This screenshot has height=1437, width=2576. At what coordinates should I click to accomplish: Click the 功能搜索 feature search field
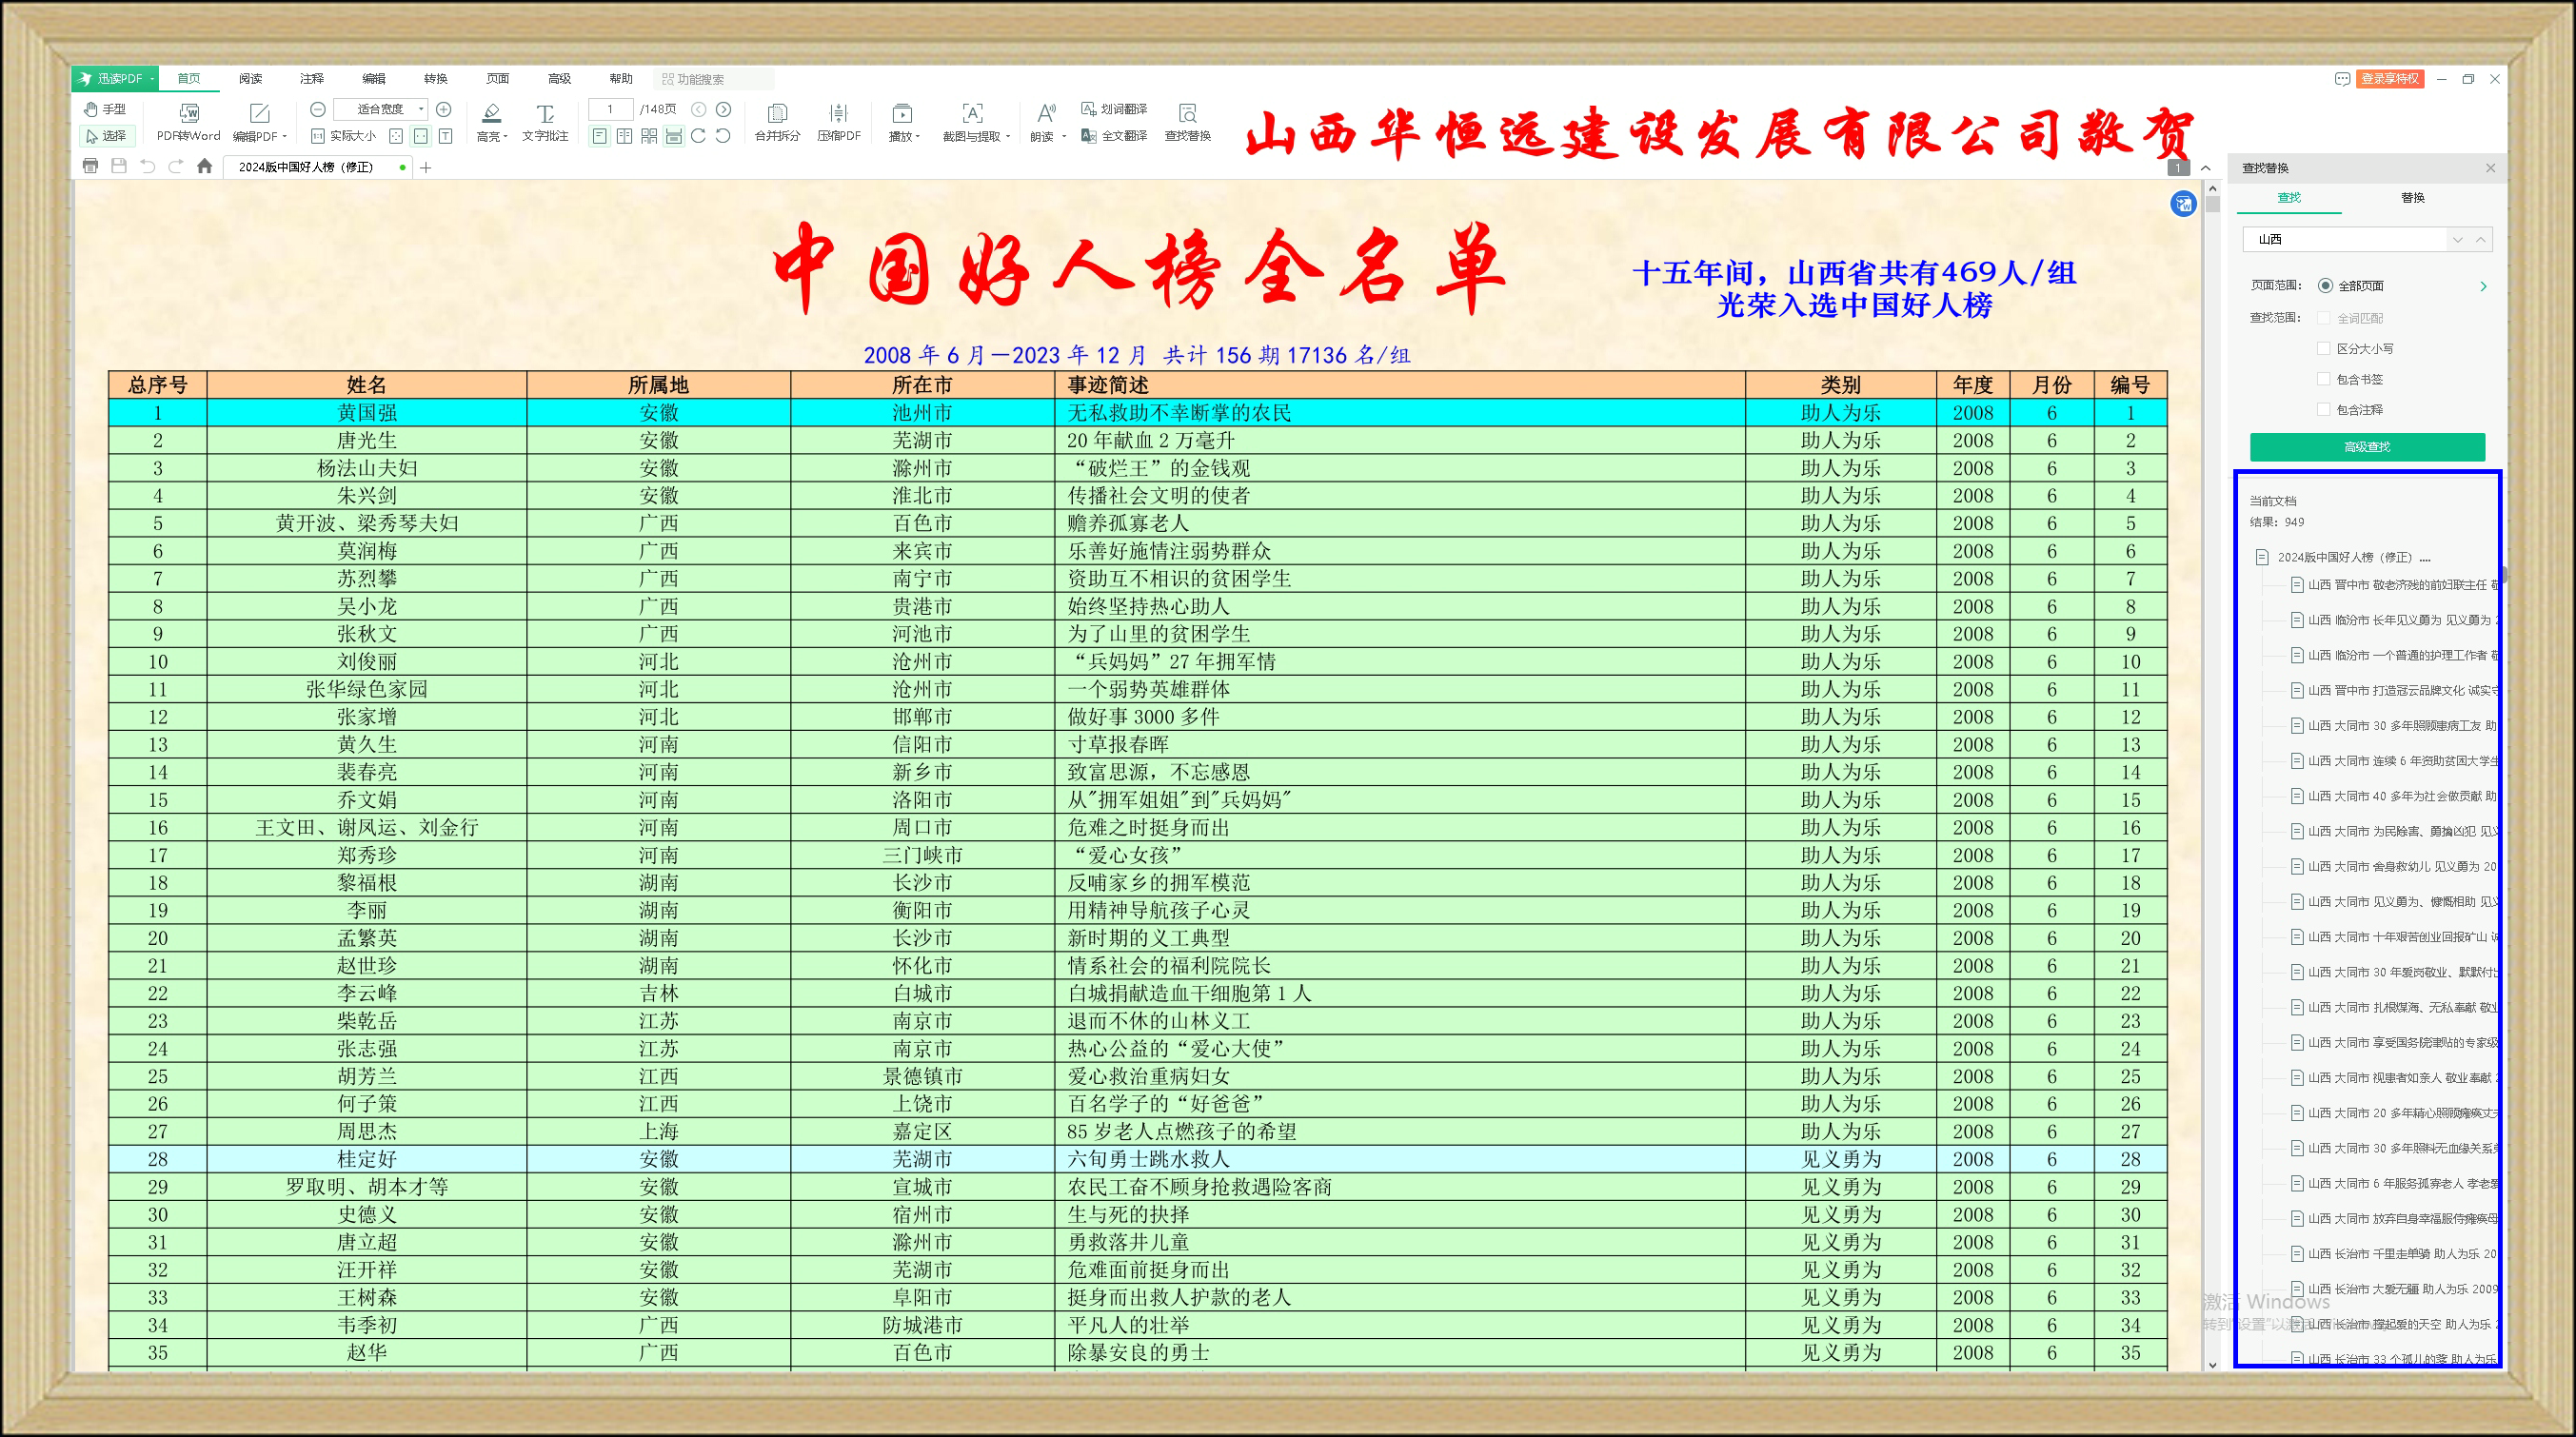pyautogui.click(x=715, y=78)
